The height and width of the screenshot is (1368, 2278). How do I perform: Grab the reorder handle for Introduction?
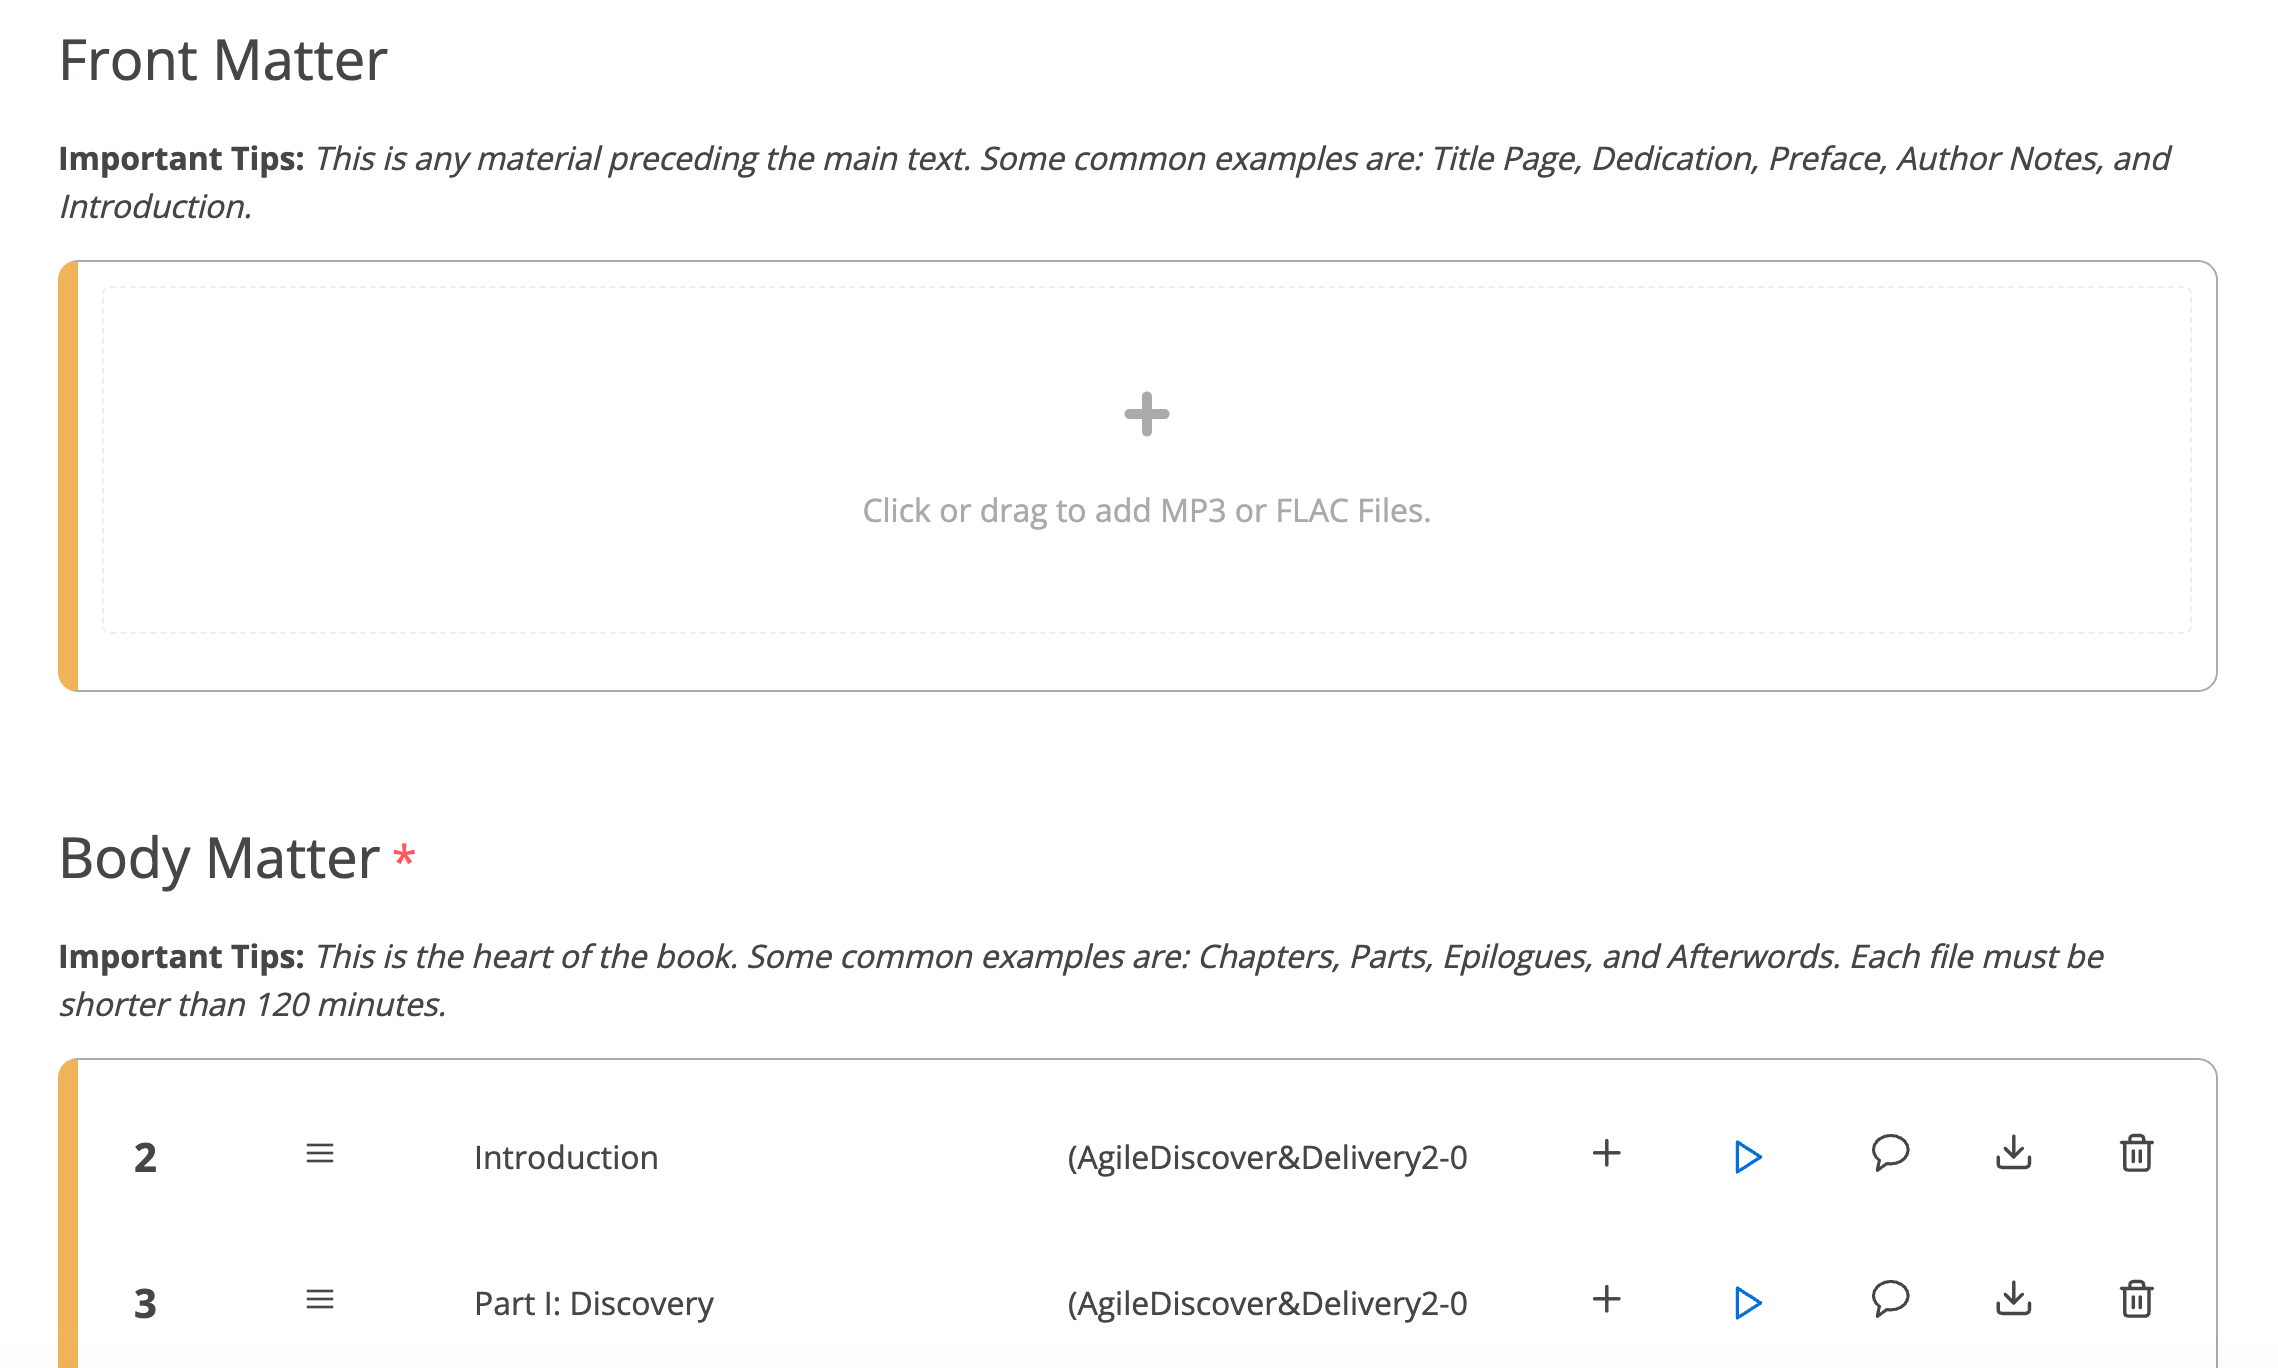pos(320,1154)
